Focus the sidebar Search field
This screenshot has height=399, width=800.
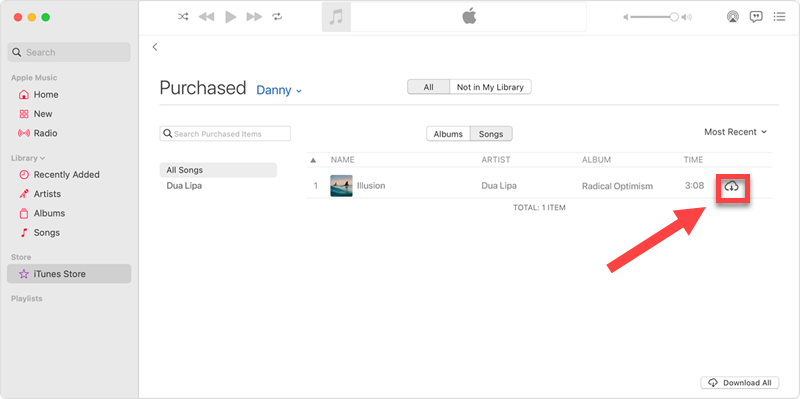69,52
